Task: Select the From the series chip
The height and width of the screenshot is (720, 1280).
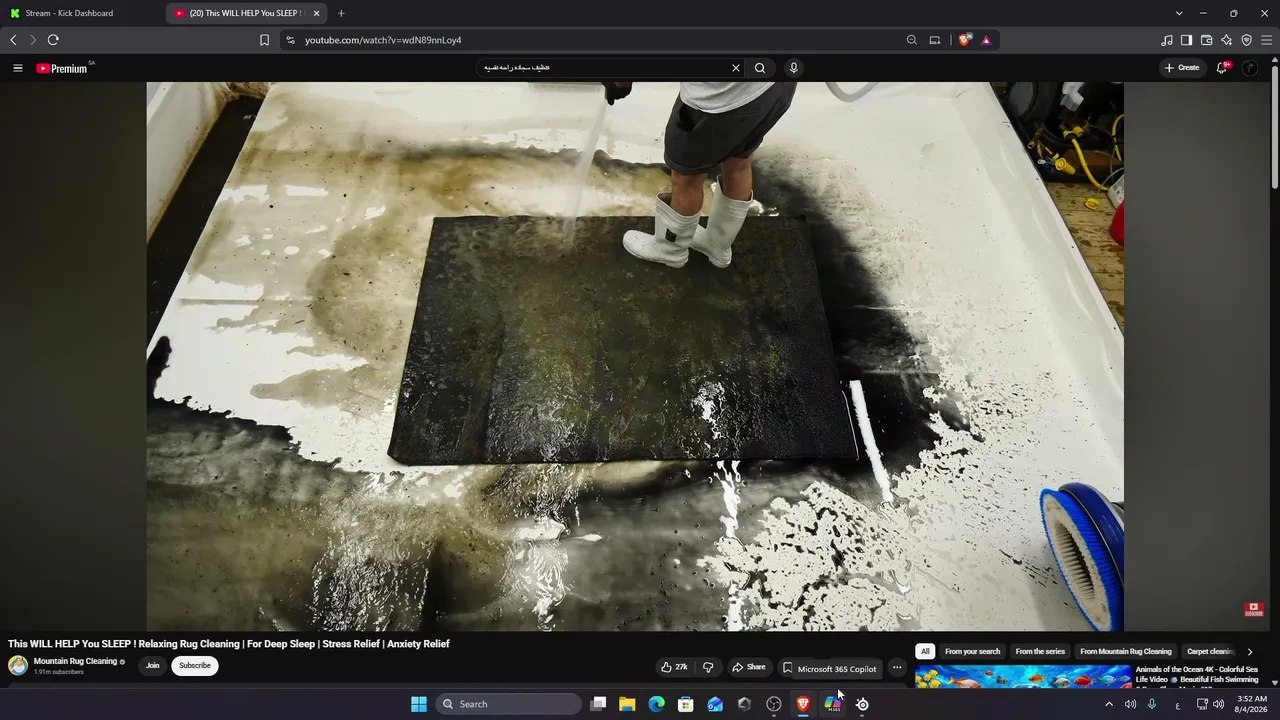Action: point(1040,651)
